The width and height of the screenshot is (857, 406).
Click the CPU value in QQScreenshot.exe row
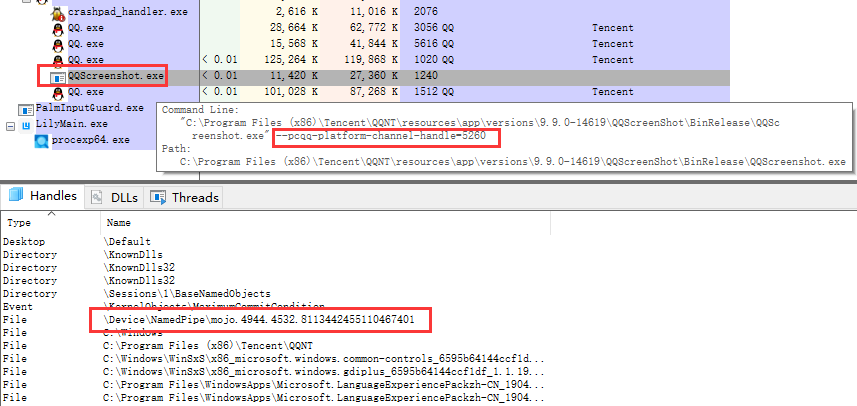click(x=220, y=76)
